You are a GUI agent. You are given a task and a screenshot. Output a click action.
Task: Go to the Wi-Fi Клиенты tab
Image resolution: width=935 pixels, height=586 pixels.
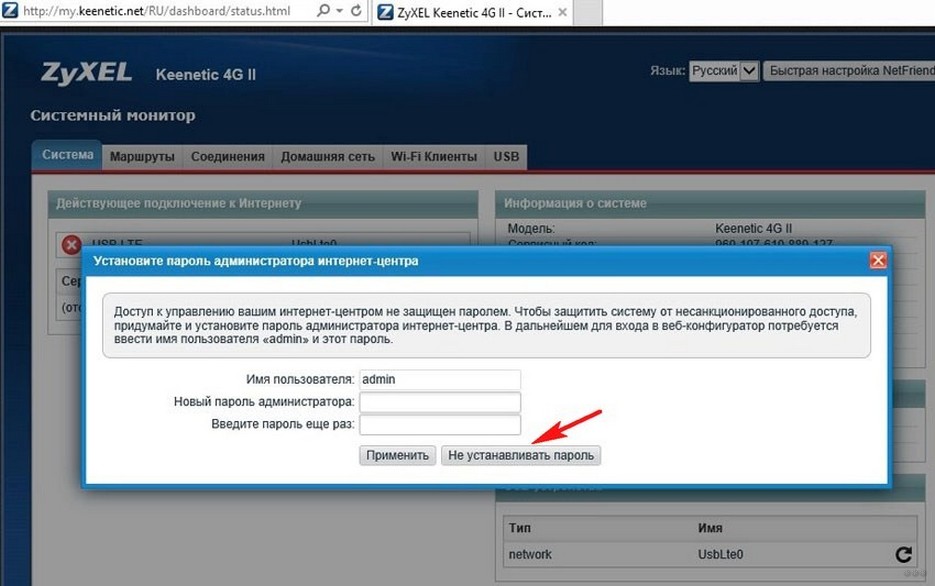click(434, 157)
